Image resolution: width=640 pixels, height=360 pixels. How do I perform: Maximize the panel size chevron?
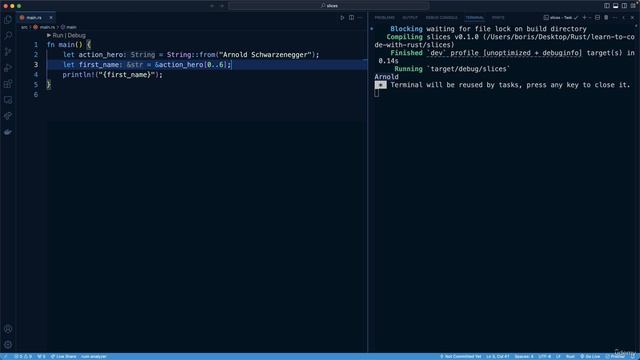click(x=623, y=18)
